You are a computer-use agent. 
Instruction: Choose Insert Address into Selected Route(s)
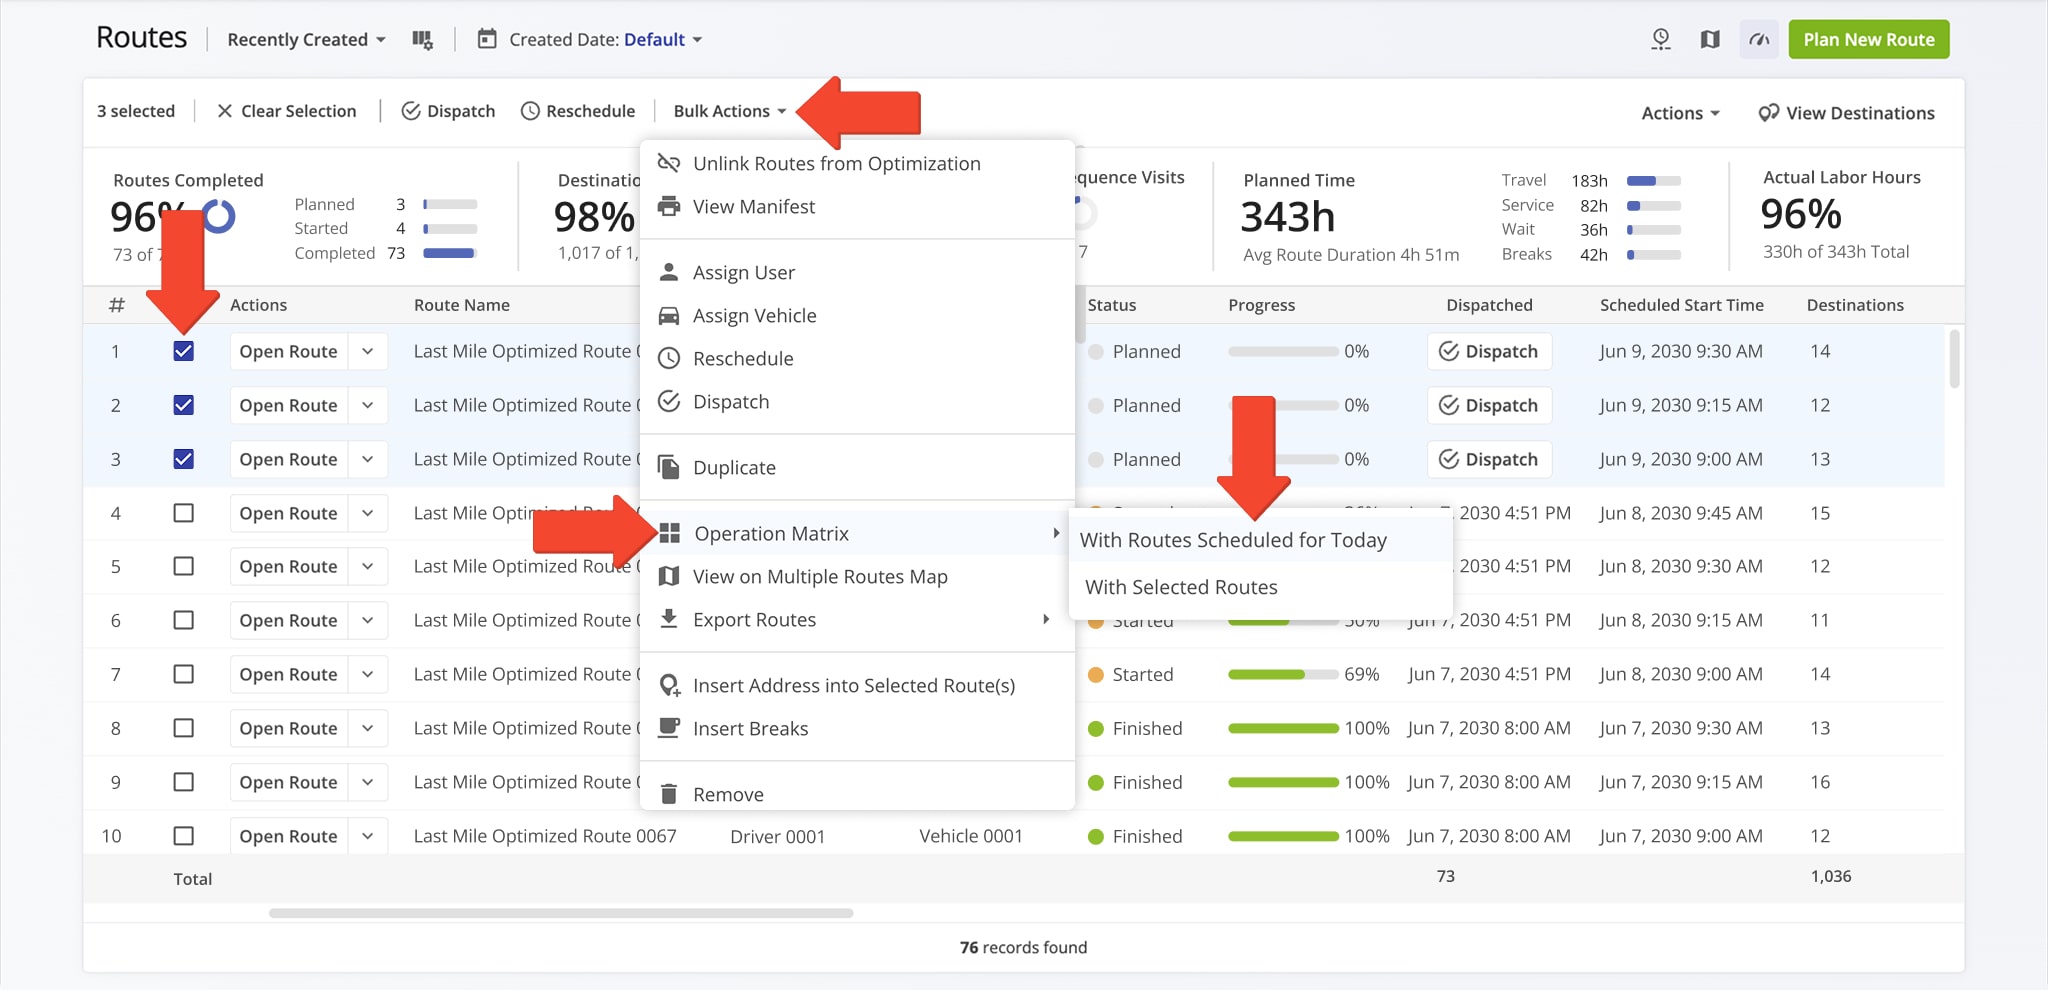point(857,686)
